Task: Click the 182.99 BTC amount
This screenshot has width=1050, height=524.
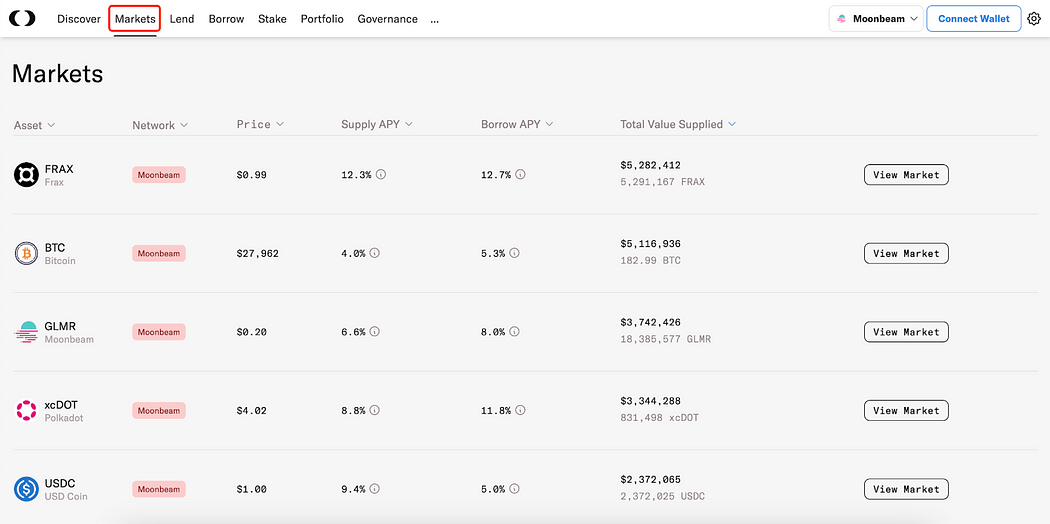Action: point(650,260)
